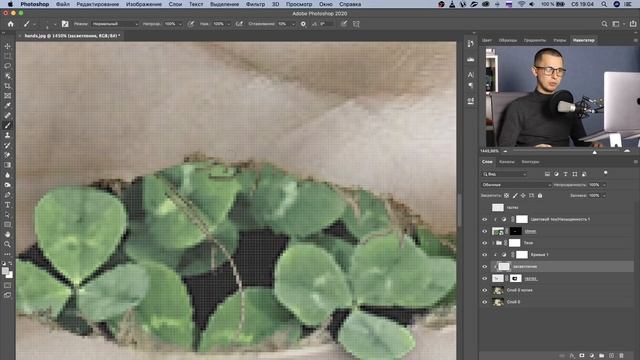Select the Clone Stamp tool
This screenshot has height=360, width=640.
coord(7,136)
